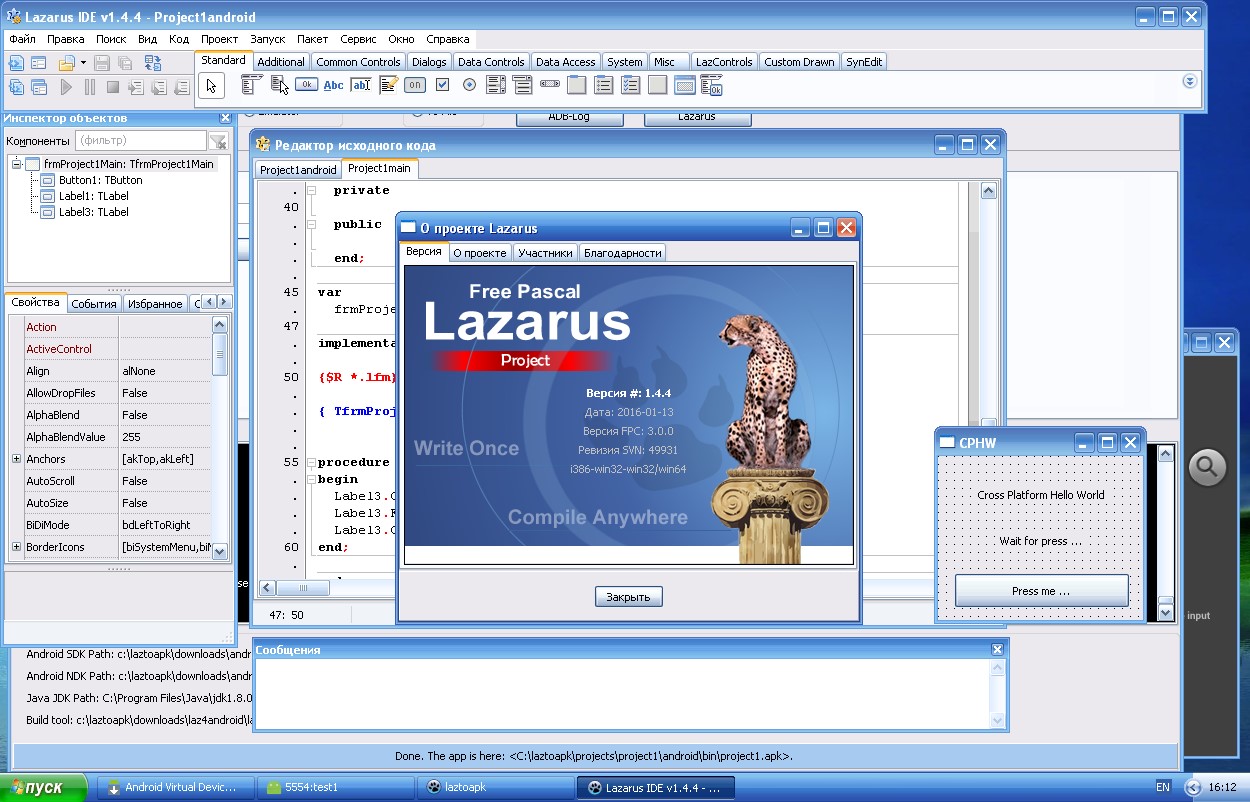Switch to the Data Access palette tab
Image resolution: width=1250 pixels, height=802 pixels.
[565, 62]
